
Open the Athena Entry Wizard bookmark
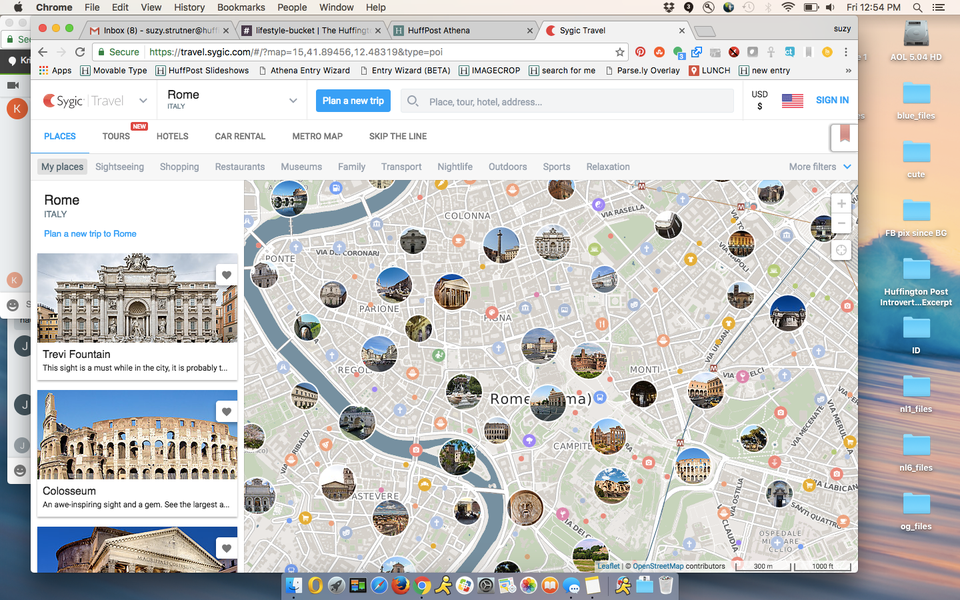pyautogui.click(x=304, y=70)
